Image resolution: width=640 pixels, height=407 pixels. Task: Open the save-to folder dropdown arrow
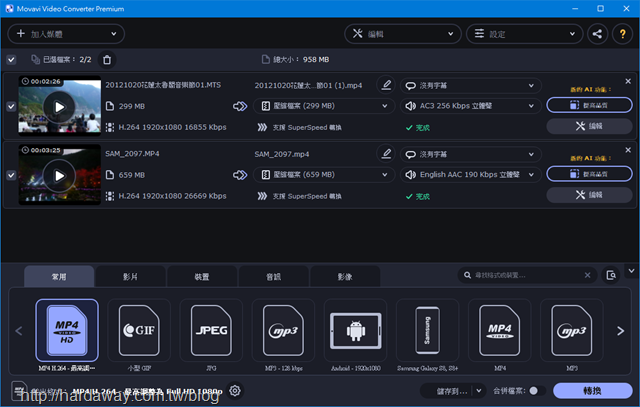coord(479,391)
